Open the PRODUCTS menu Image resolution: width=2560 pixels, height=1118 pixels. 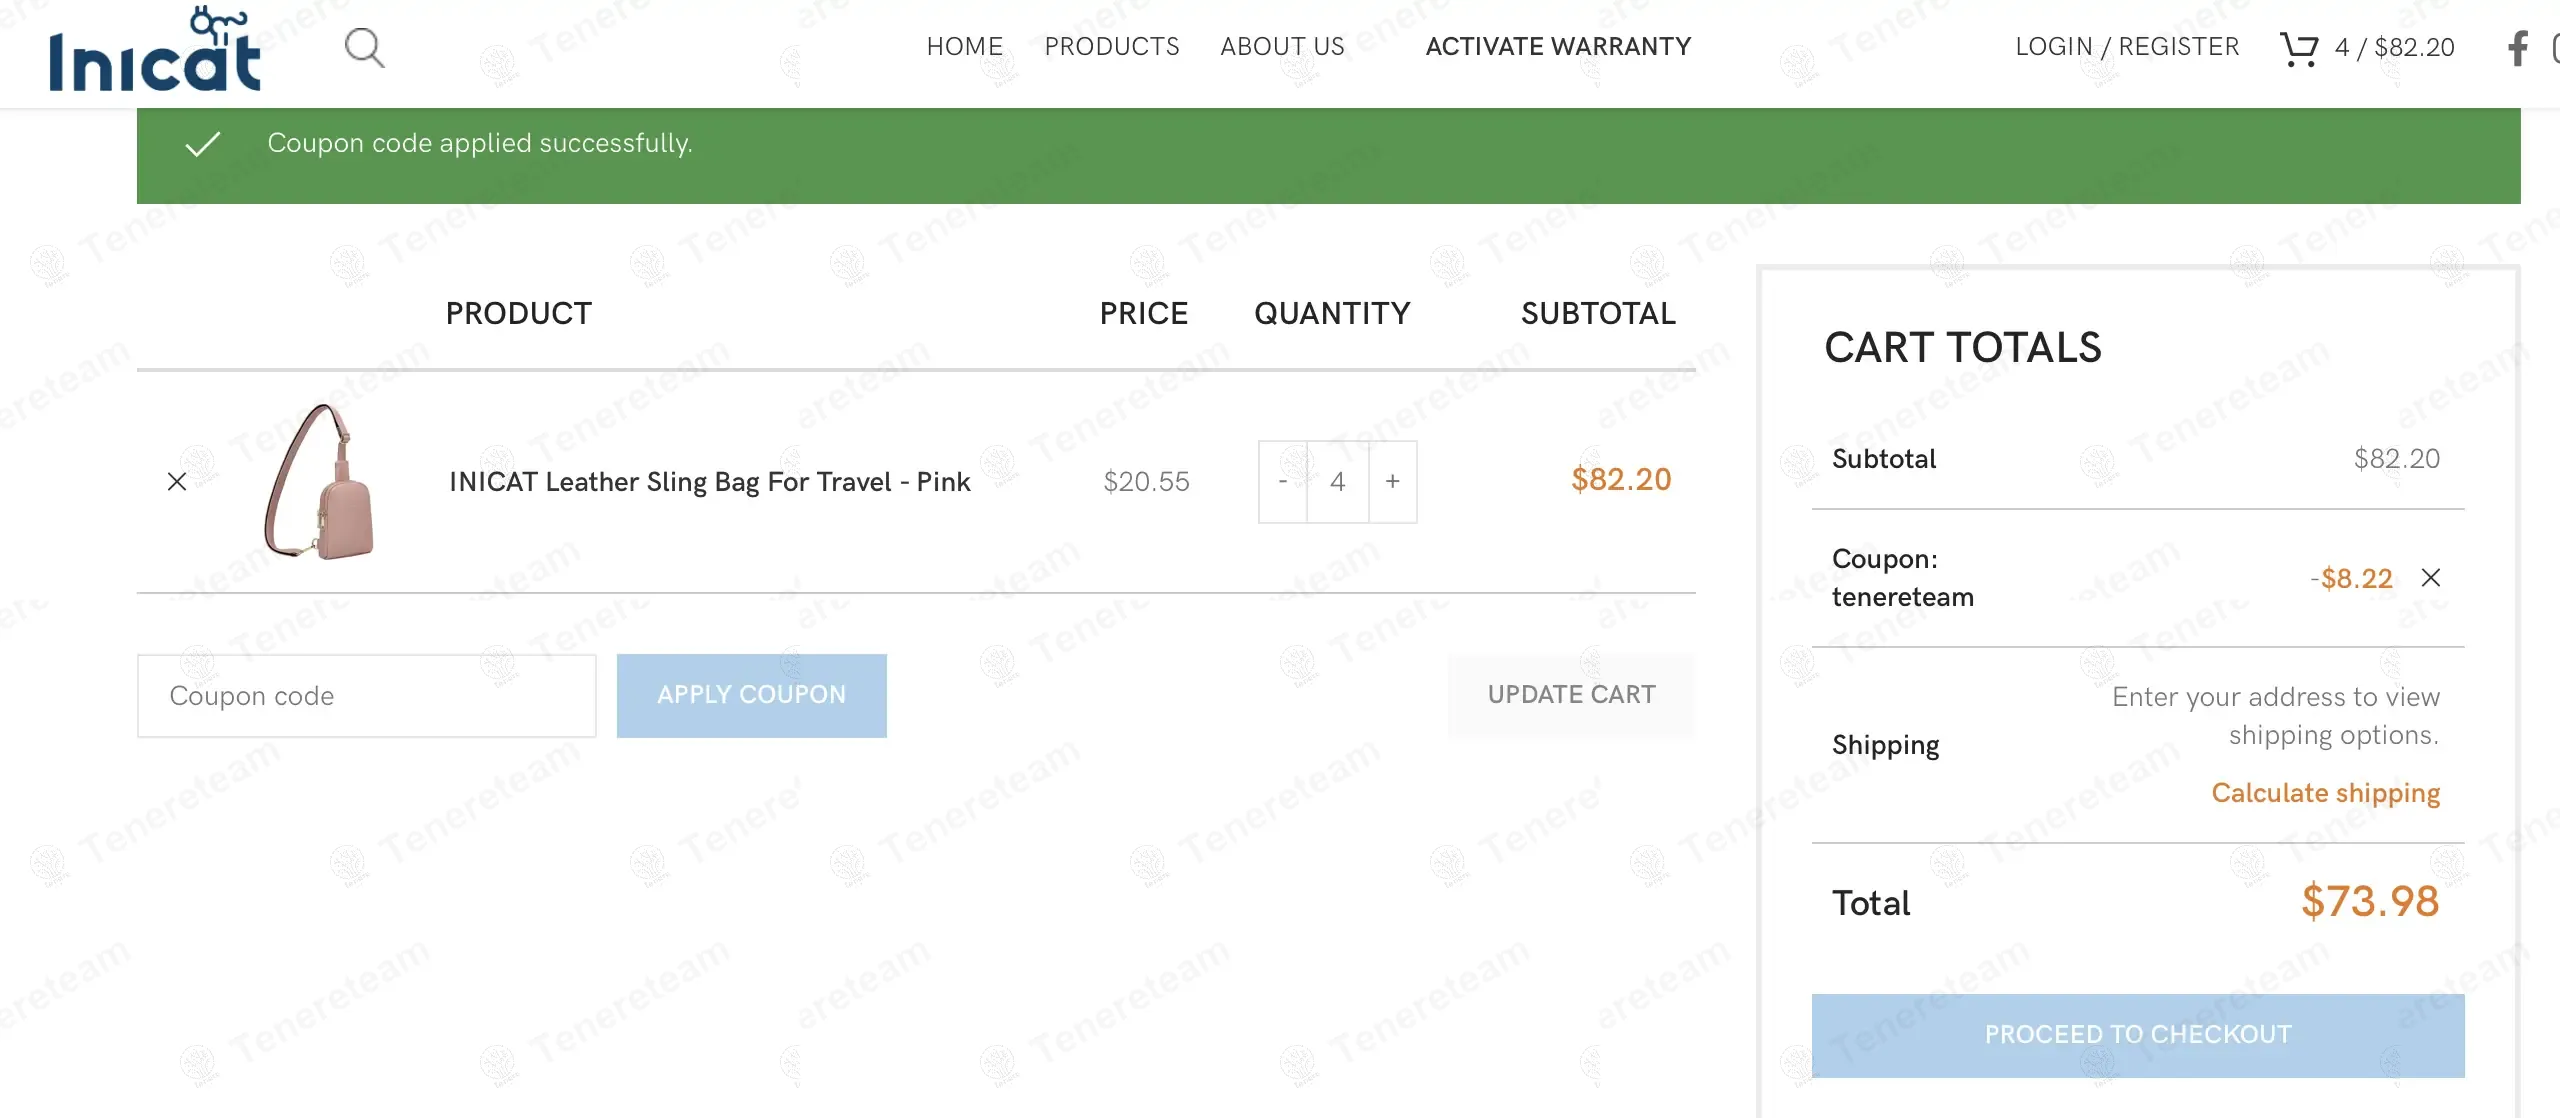(1112, 47)
